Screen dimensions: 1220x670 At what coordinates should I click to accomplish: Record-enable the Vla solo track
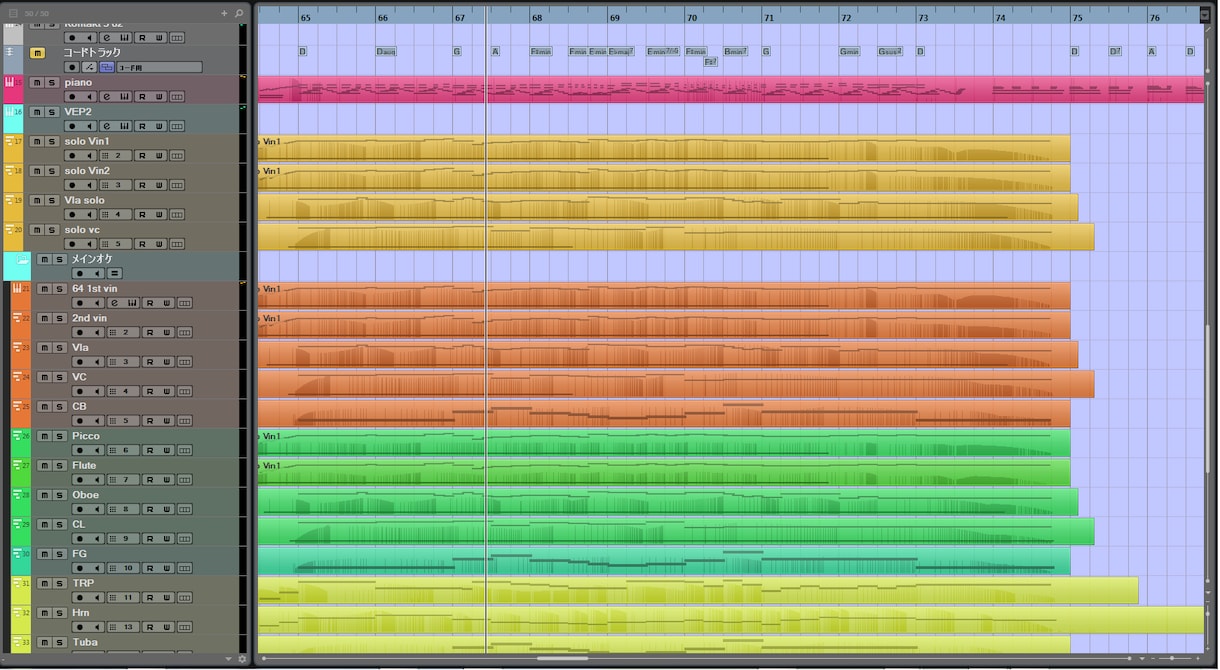tap(73, 215)
